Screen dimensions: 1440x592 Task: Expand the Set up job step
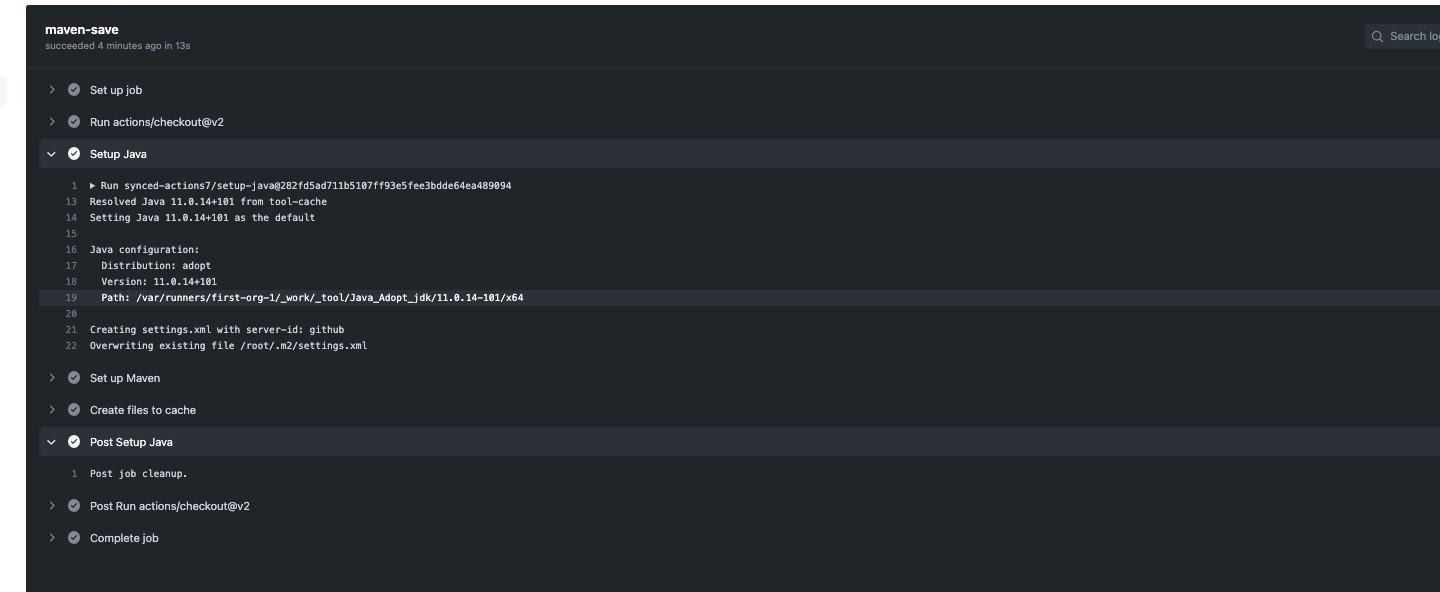pyautogui.click(x=52, y=90)
